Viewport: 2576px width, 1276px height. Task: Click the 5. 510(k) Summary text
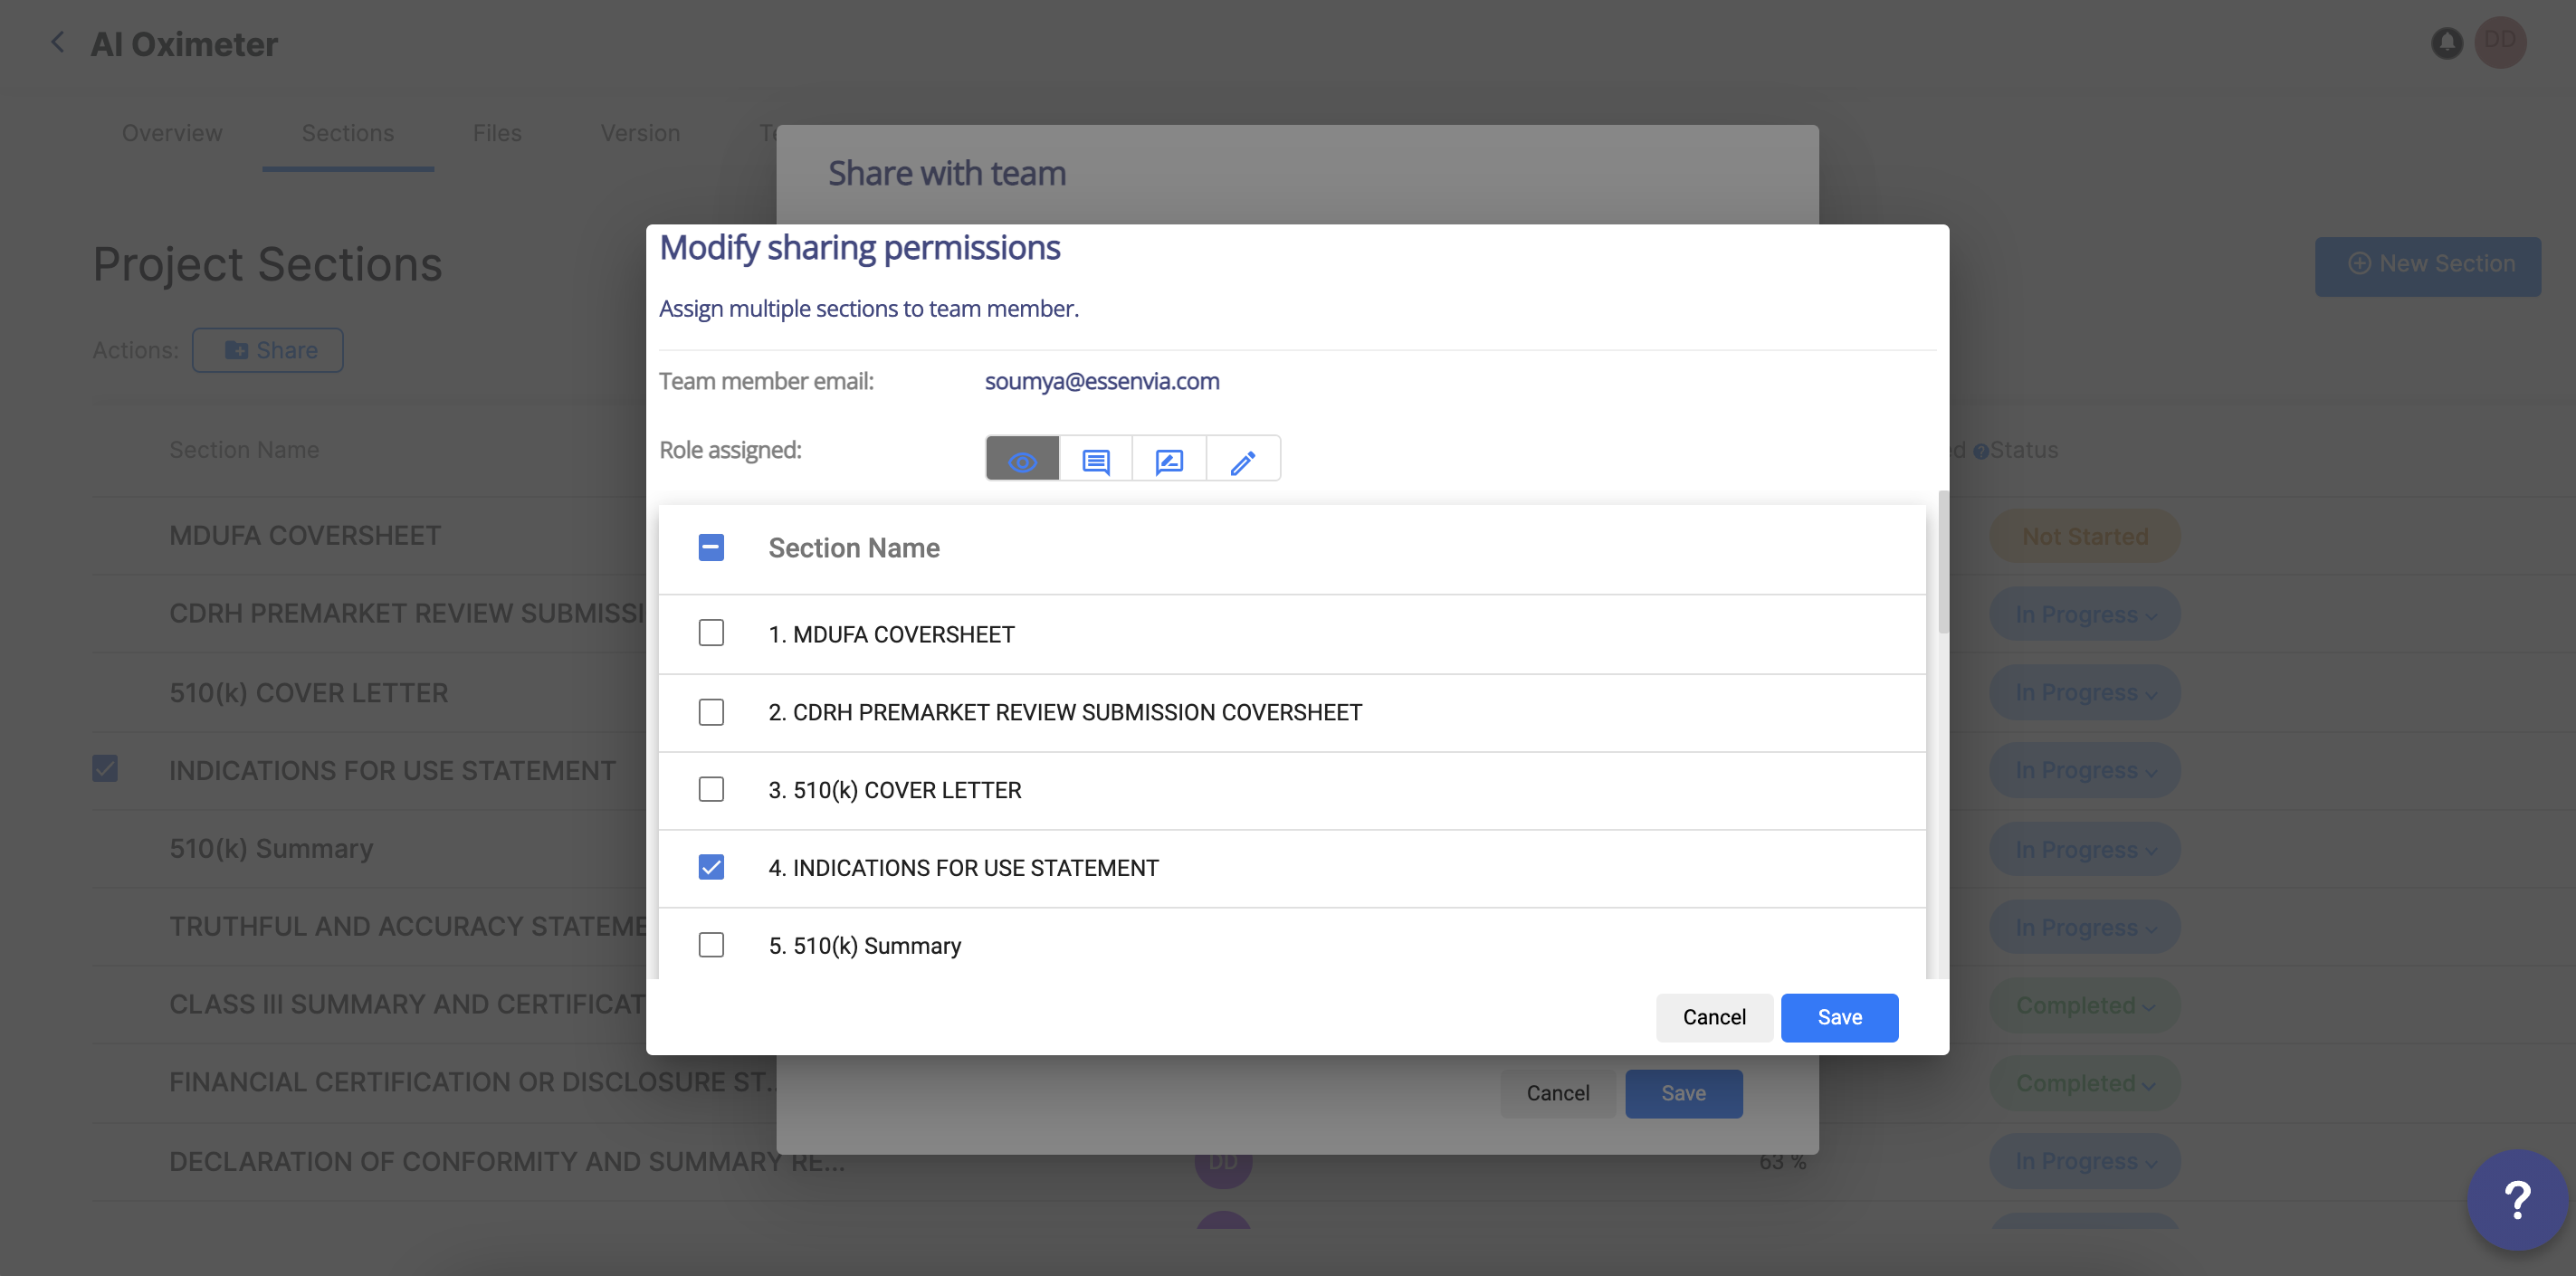pyautogui.click(x=864, y=946)
